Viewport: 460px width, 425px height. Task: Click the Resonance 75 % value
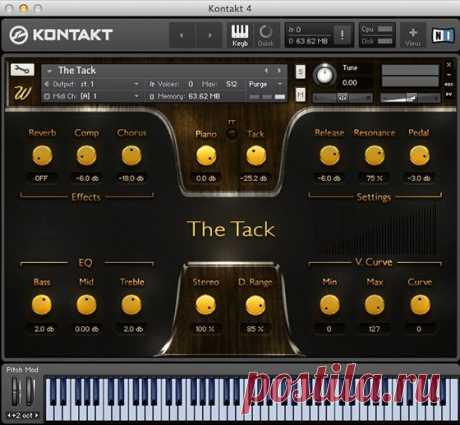pyautogui.click(x=374, y=178)
